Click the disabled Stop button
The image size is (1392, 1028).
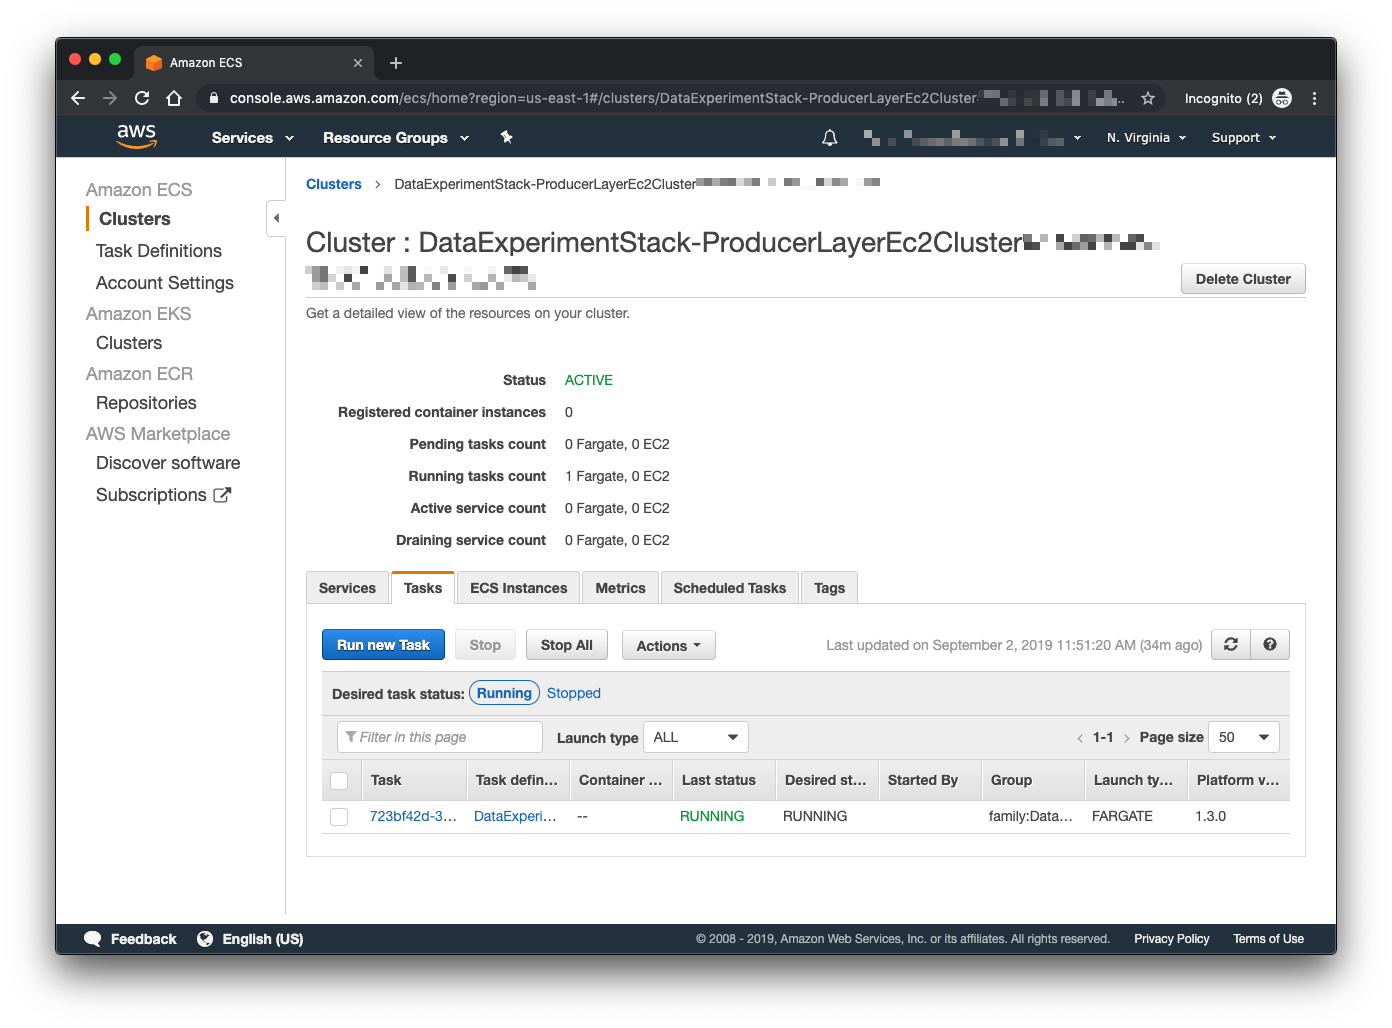(485, 645)
